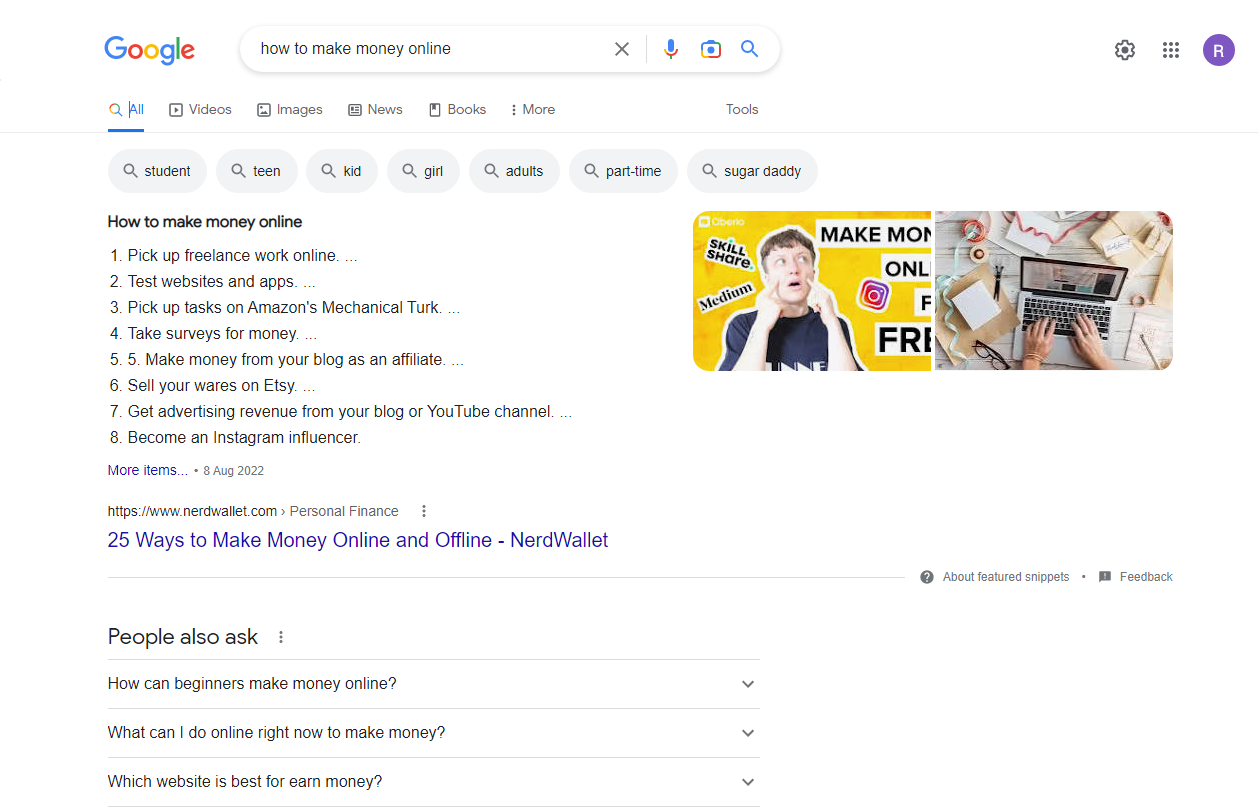Open the Google apps grid
Viewport: 1258px width, 807px height.
pyautogui.click(x=1171, y=50)
